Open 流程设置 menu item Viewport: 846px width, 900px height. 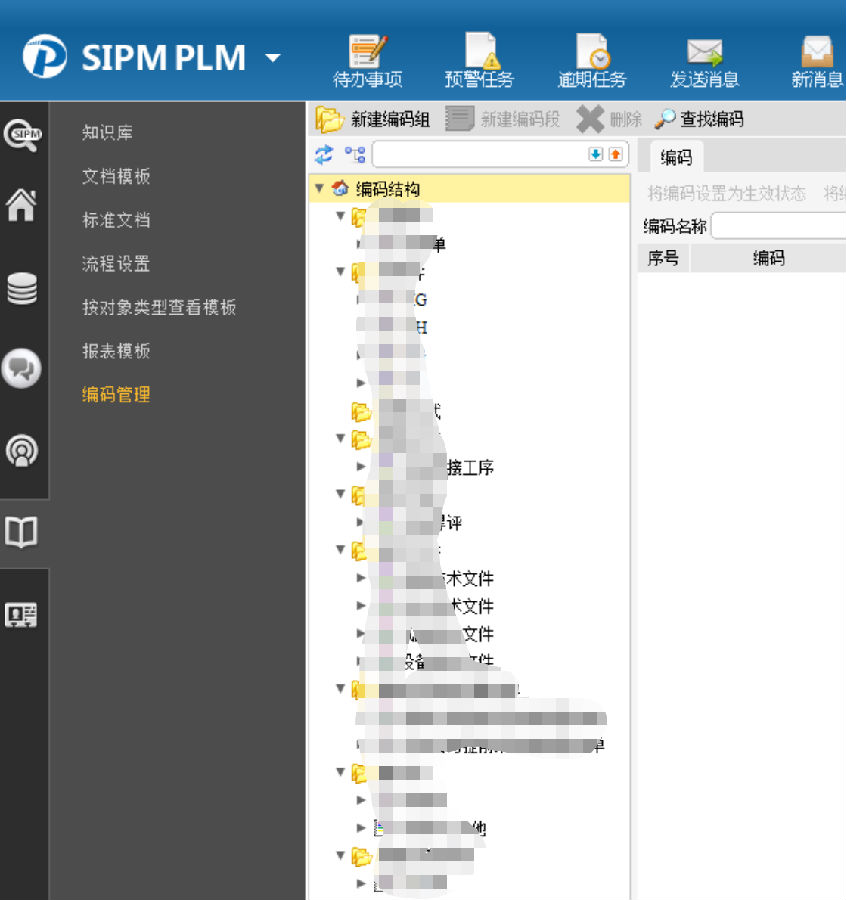tap(116, 263)
